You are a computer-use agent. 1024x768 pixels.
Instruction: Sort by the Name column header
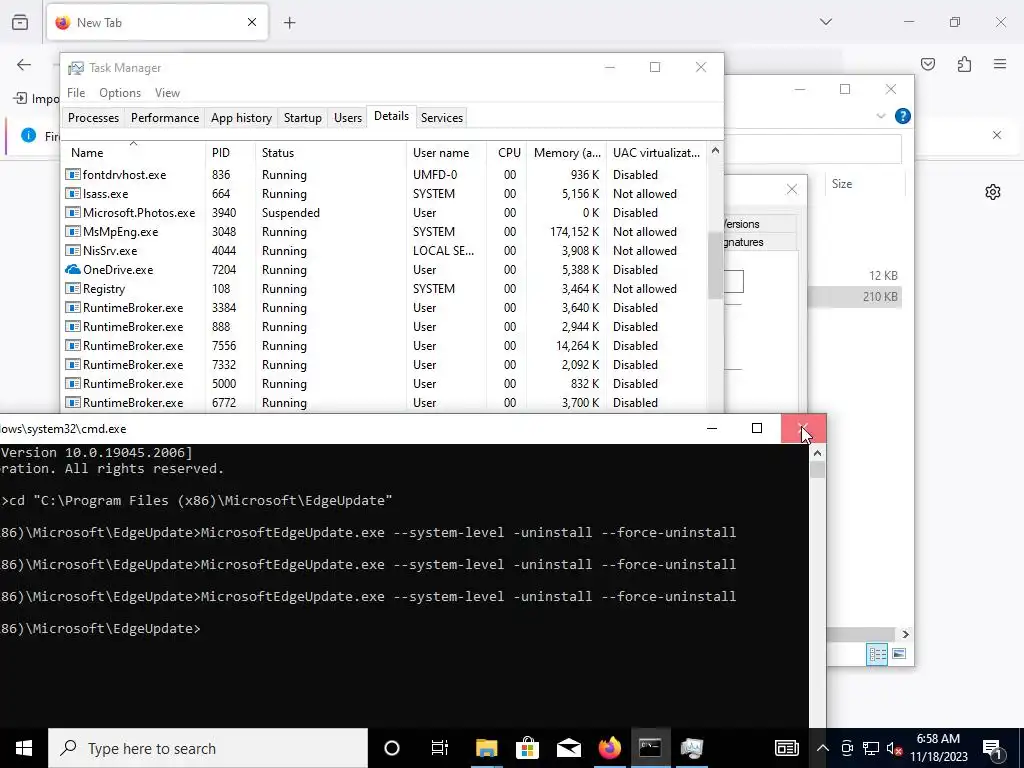133,152
